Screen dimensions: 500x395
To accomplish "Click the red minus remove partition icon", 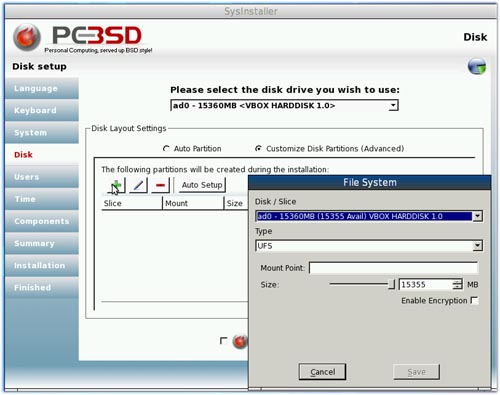I will click(160, 185).
